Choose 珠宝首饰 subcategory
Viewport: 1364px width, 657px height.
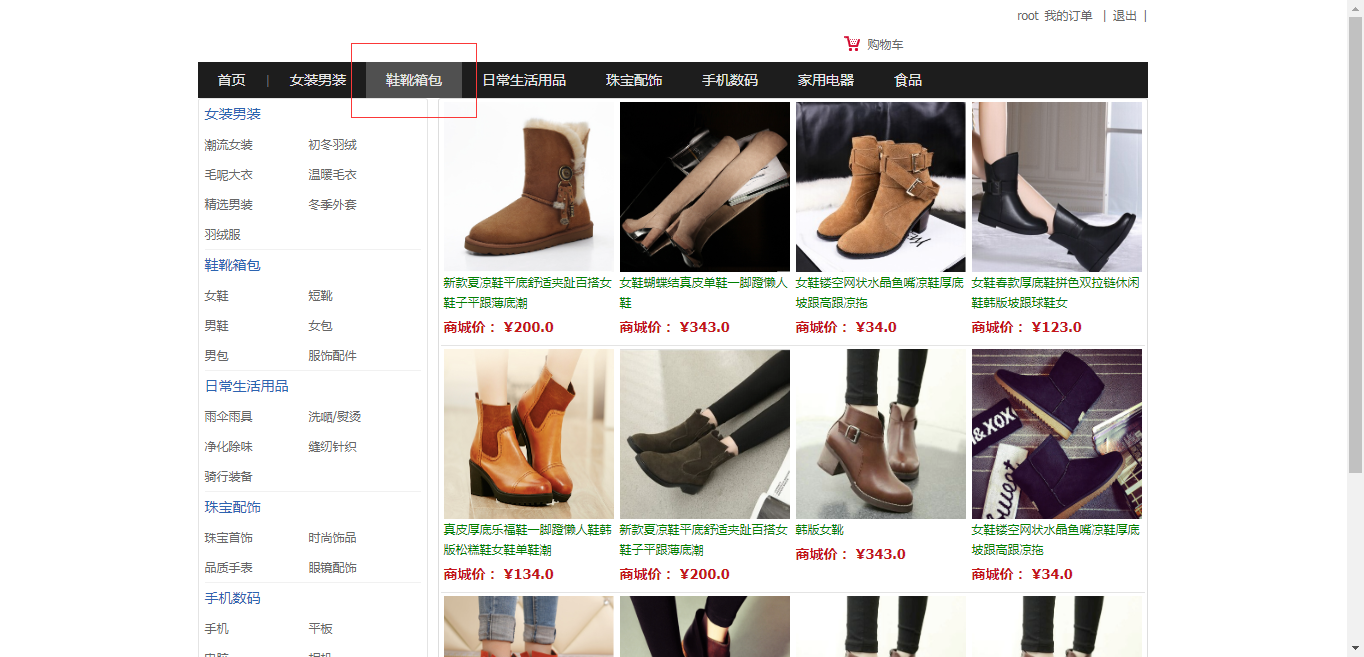coord(229,538)
